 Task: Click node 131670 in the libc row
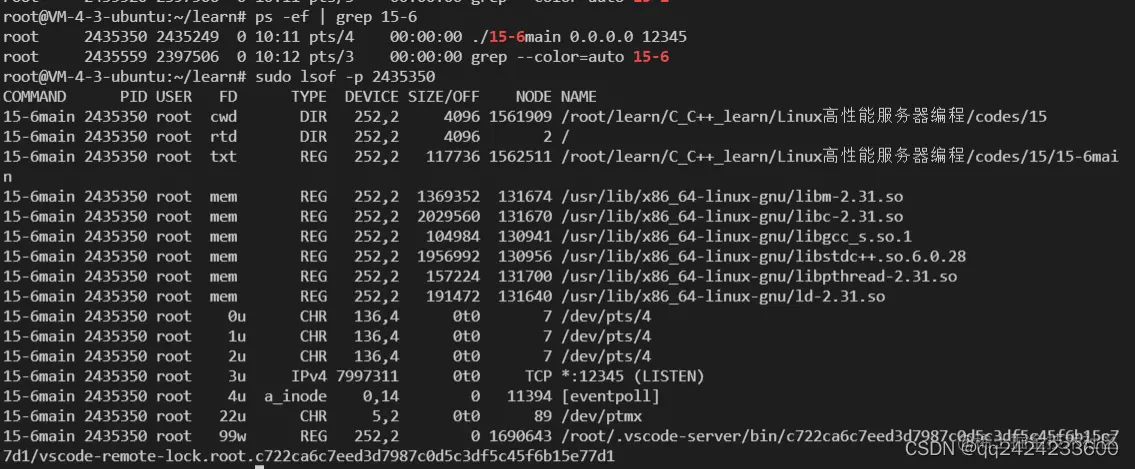tap(525, 216)
